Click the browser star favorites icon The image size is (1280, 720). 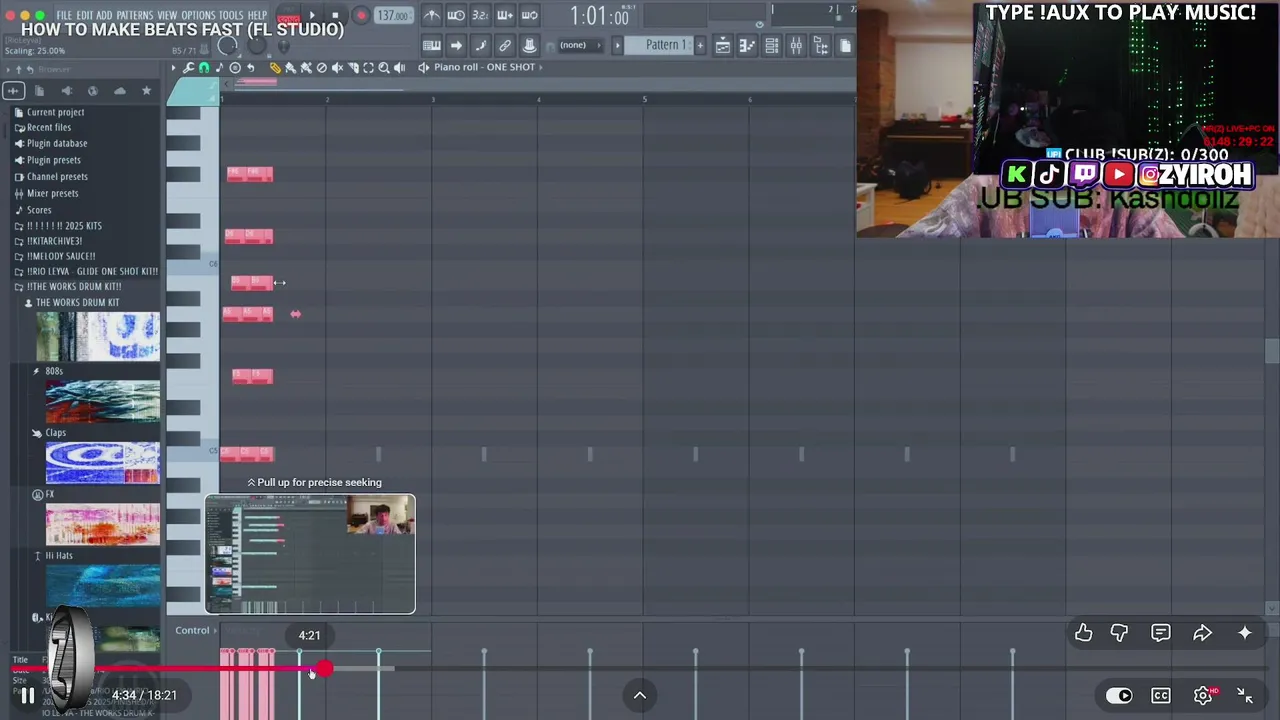pos(146,91)
